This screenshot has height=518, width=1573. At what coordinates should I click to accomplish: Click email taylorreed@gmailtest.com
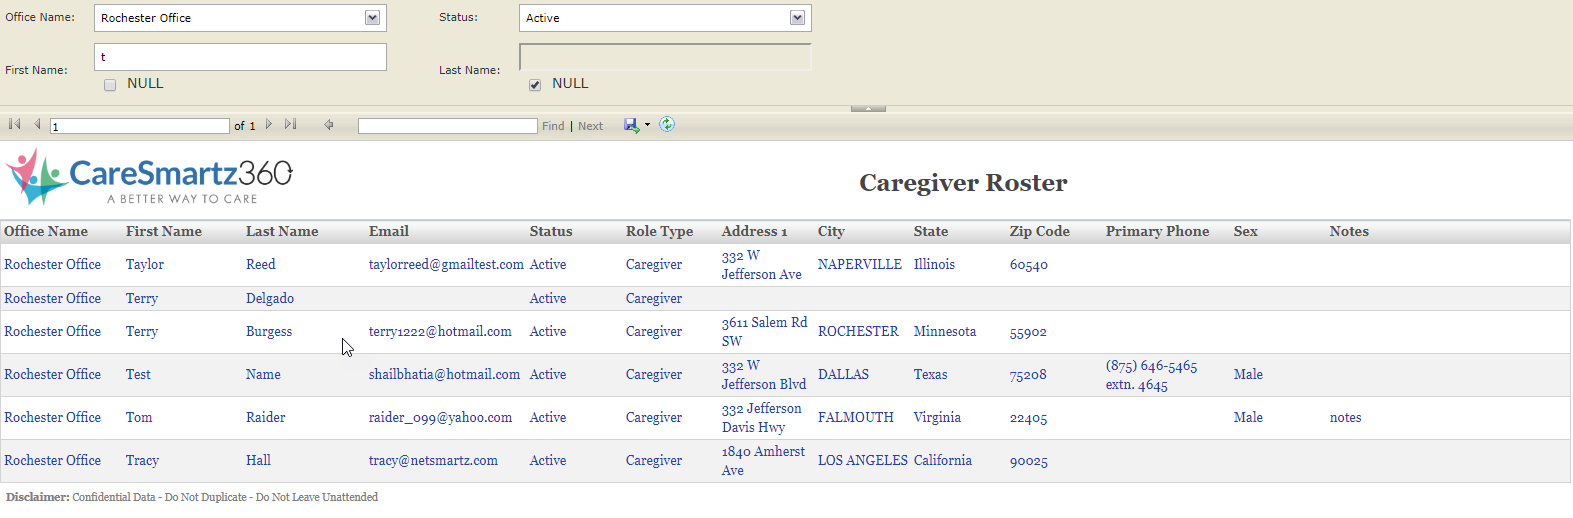pyautogui.click(x=446, y=264)
